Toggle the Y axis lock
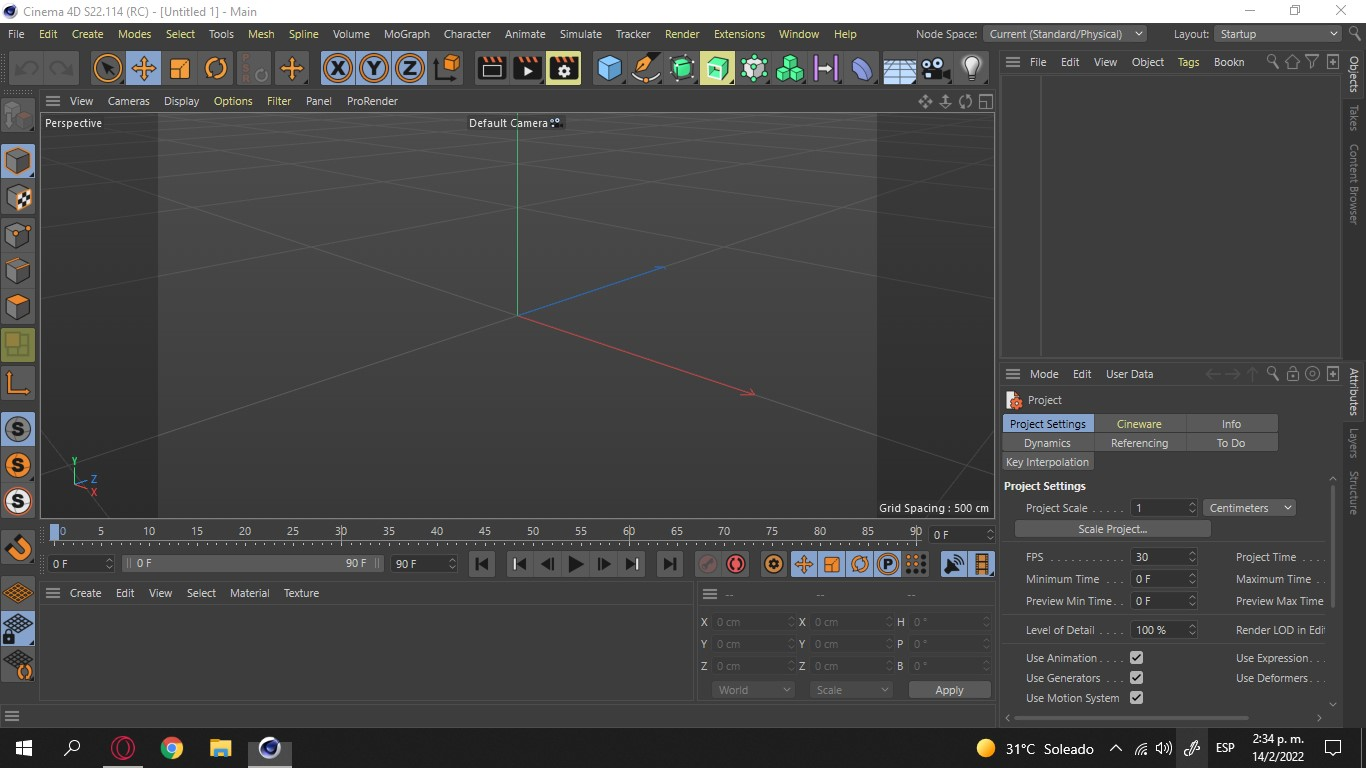Viewport: 1366px width, 768px height. click(374, 68)
